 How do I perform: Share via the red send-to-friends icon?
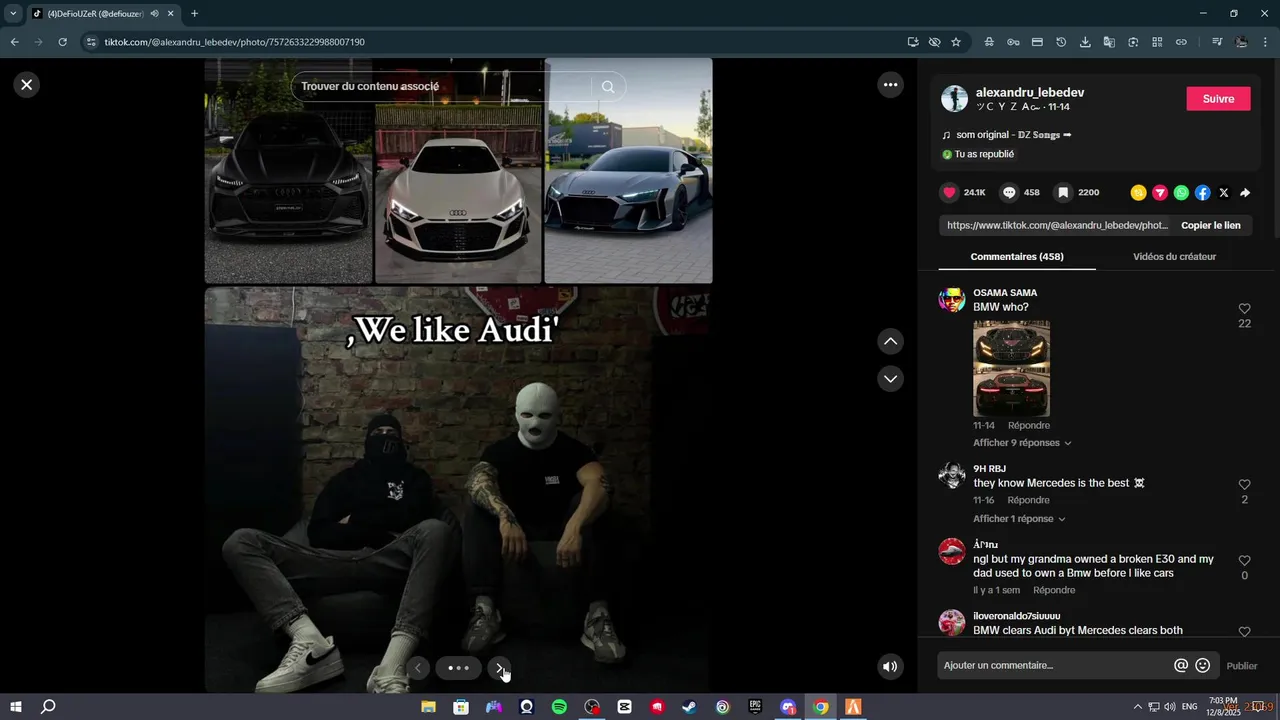[1160, 193]
